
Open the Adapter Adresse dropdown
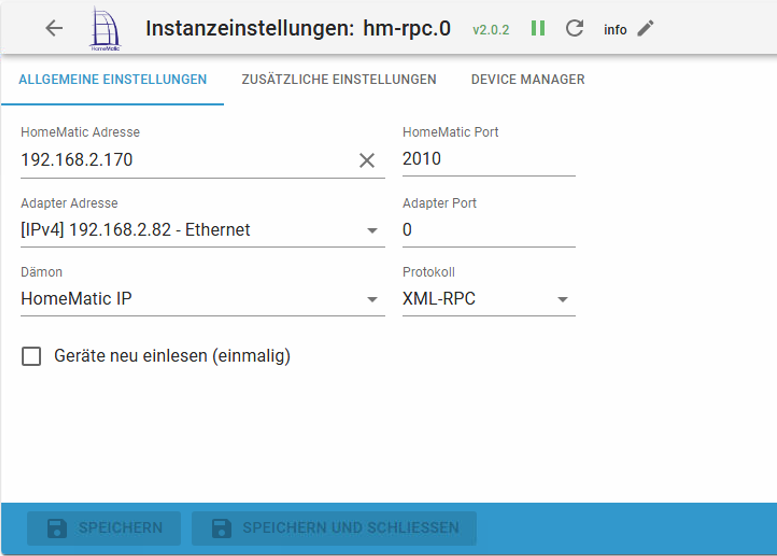tap(203, 230)
